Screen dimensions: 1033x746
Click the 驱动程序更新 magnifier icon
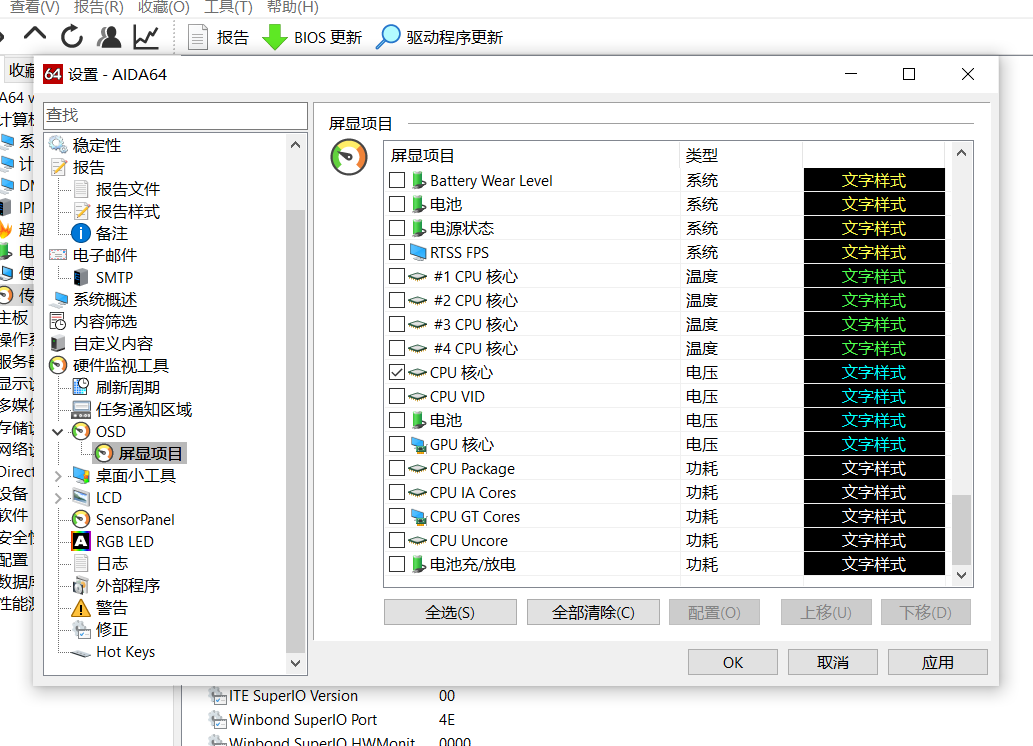388,37
